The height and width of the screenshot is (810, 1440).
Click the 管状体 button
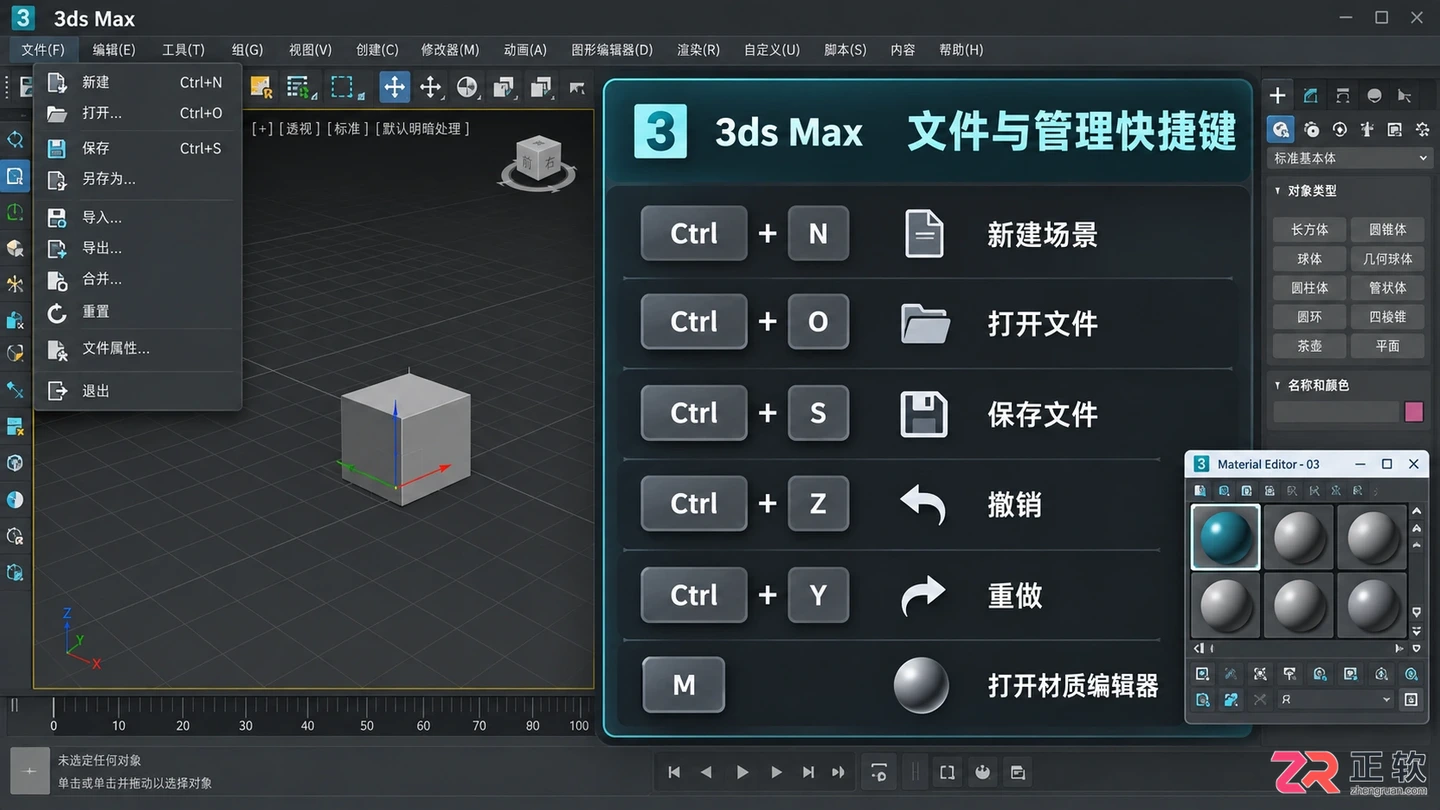1387,287
